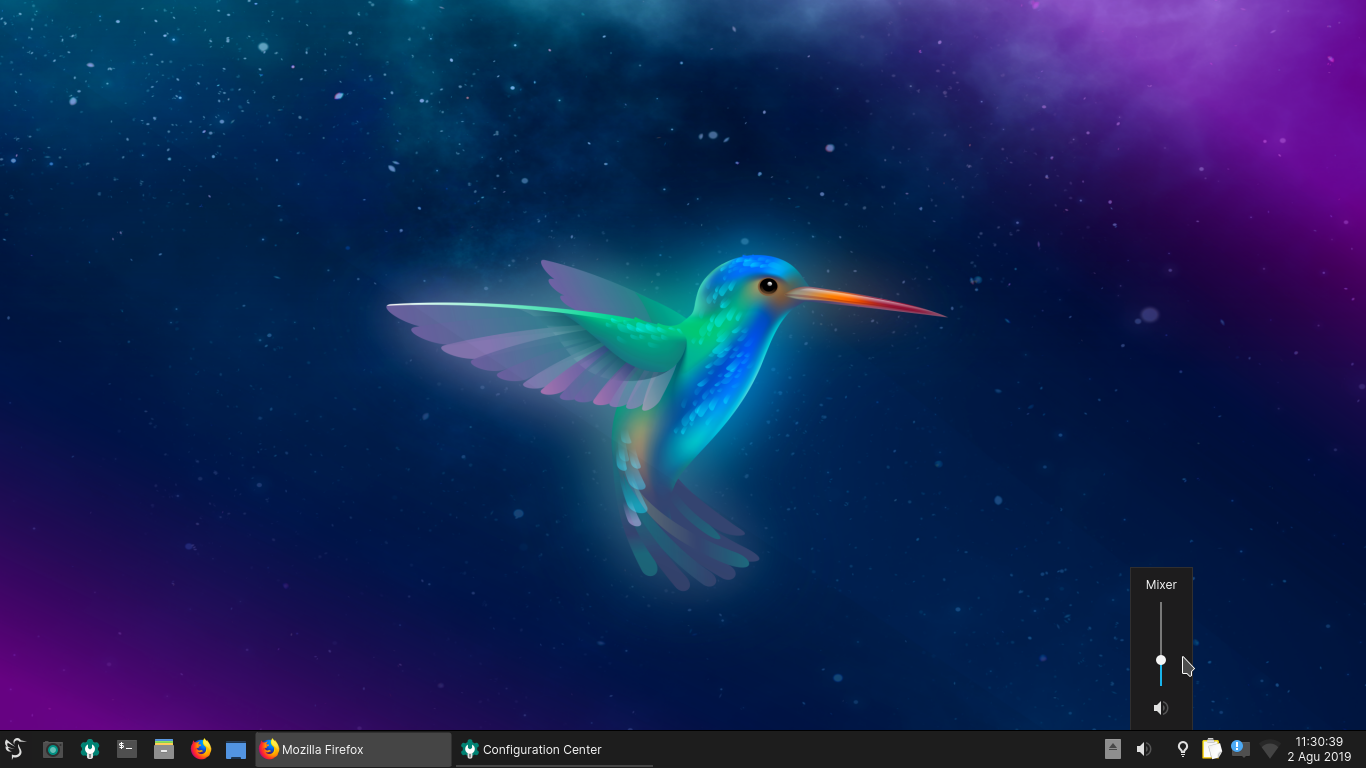1366x768 pixels.
Task: Click the volume slider handle
Action: (x=1161, y=660)
